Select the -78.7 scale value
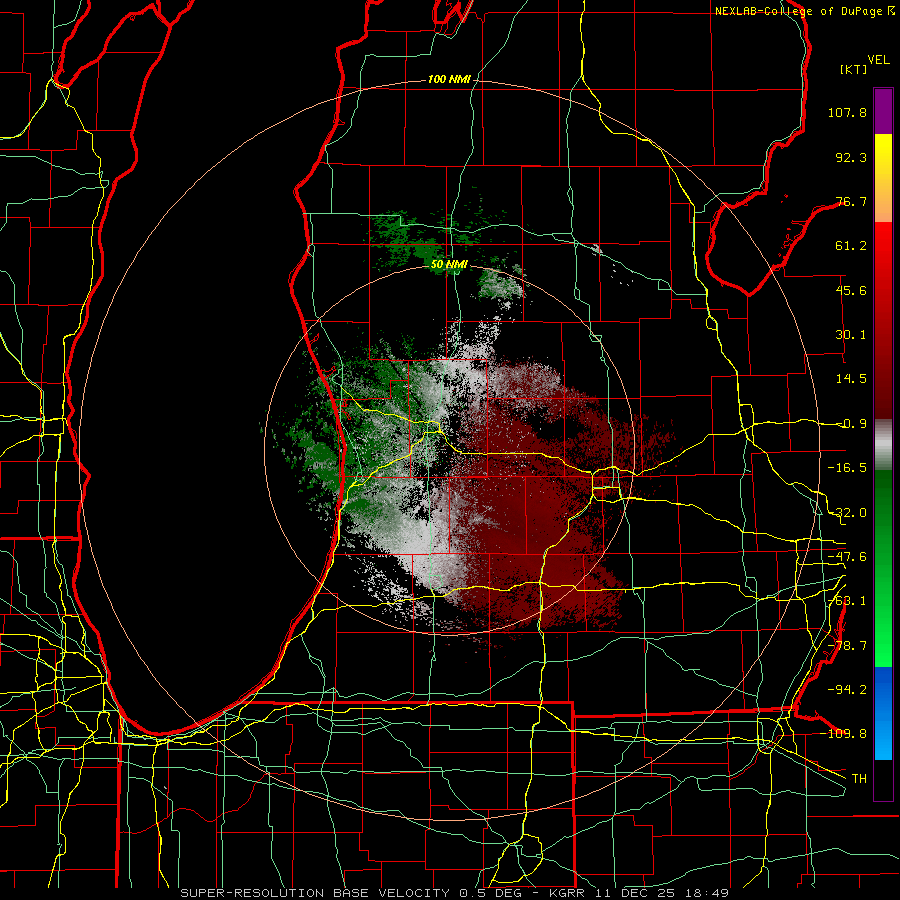 click(847, 646)
